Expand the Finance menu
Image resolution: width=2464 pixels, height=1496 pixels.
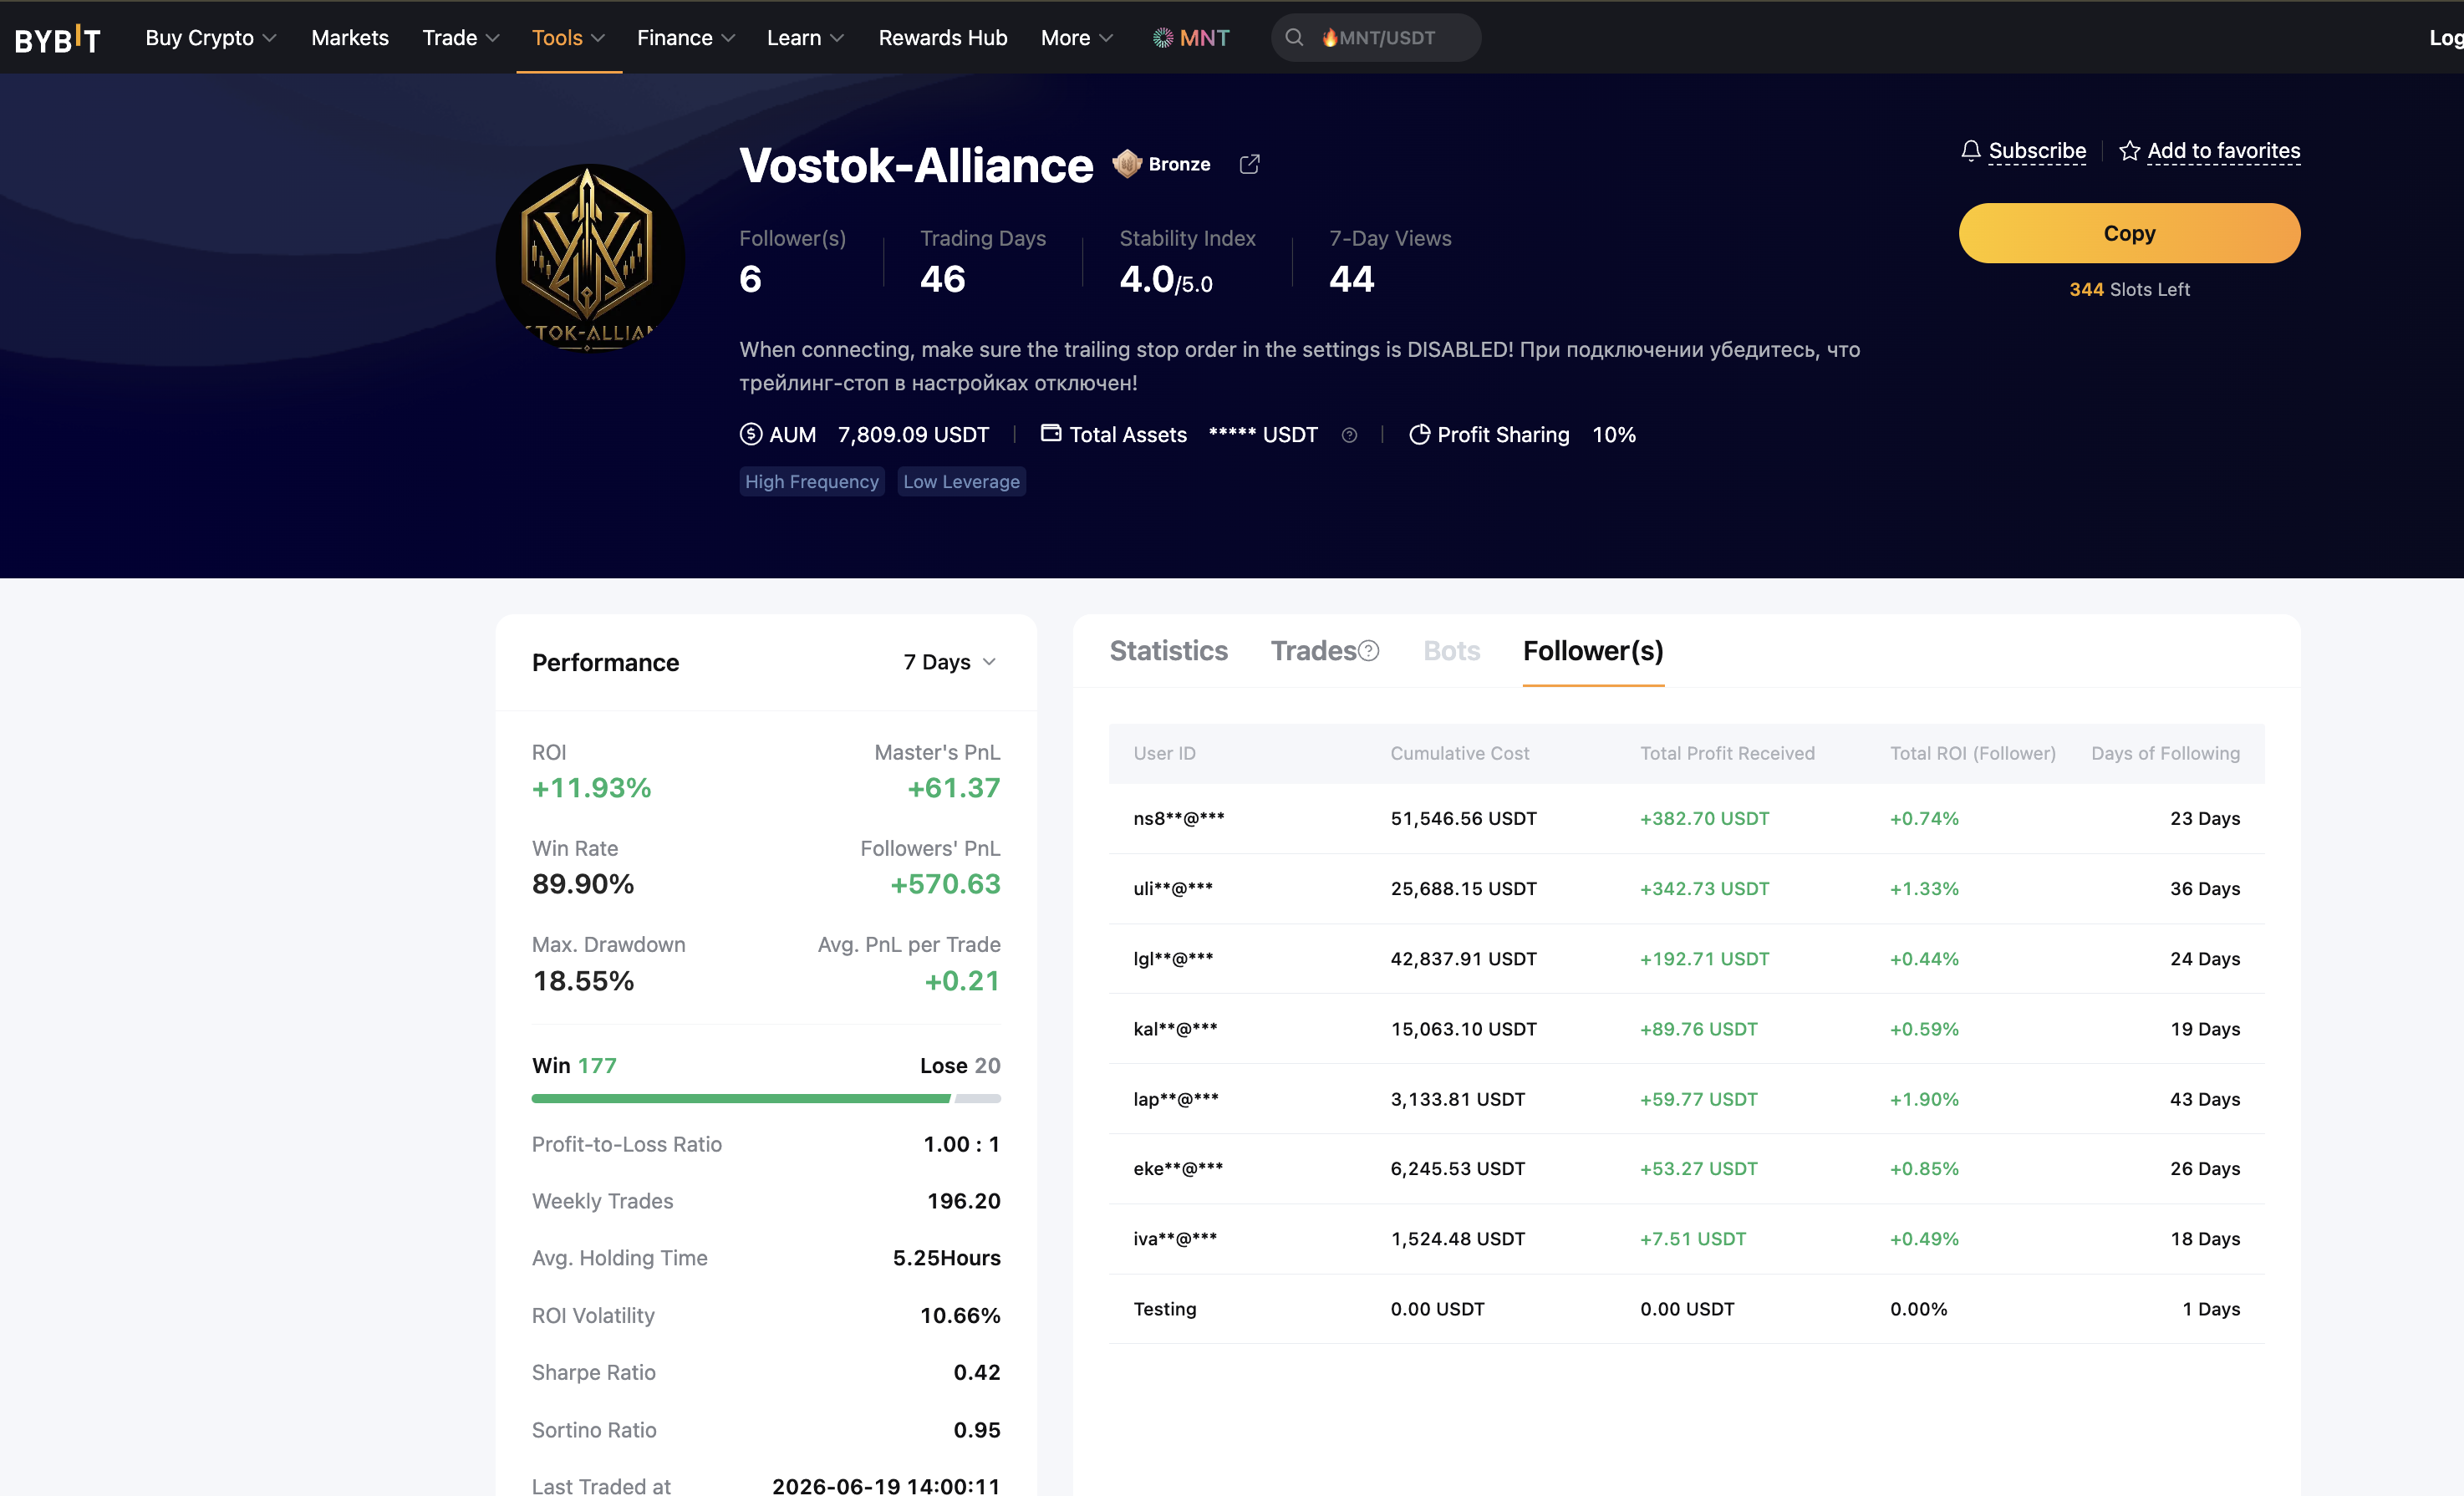click(686, 38)
